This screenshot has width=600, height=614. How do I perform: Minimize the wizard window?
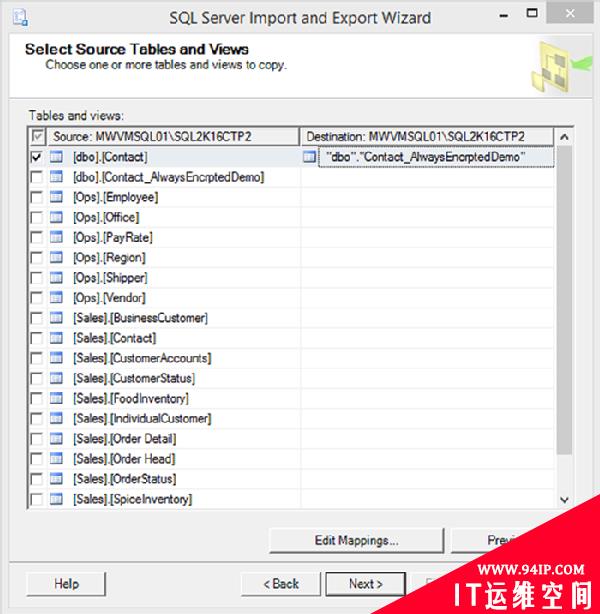pos(504,16)
